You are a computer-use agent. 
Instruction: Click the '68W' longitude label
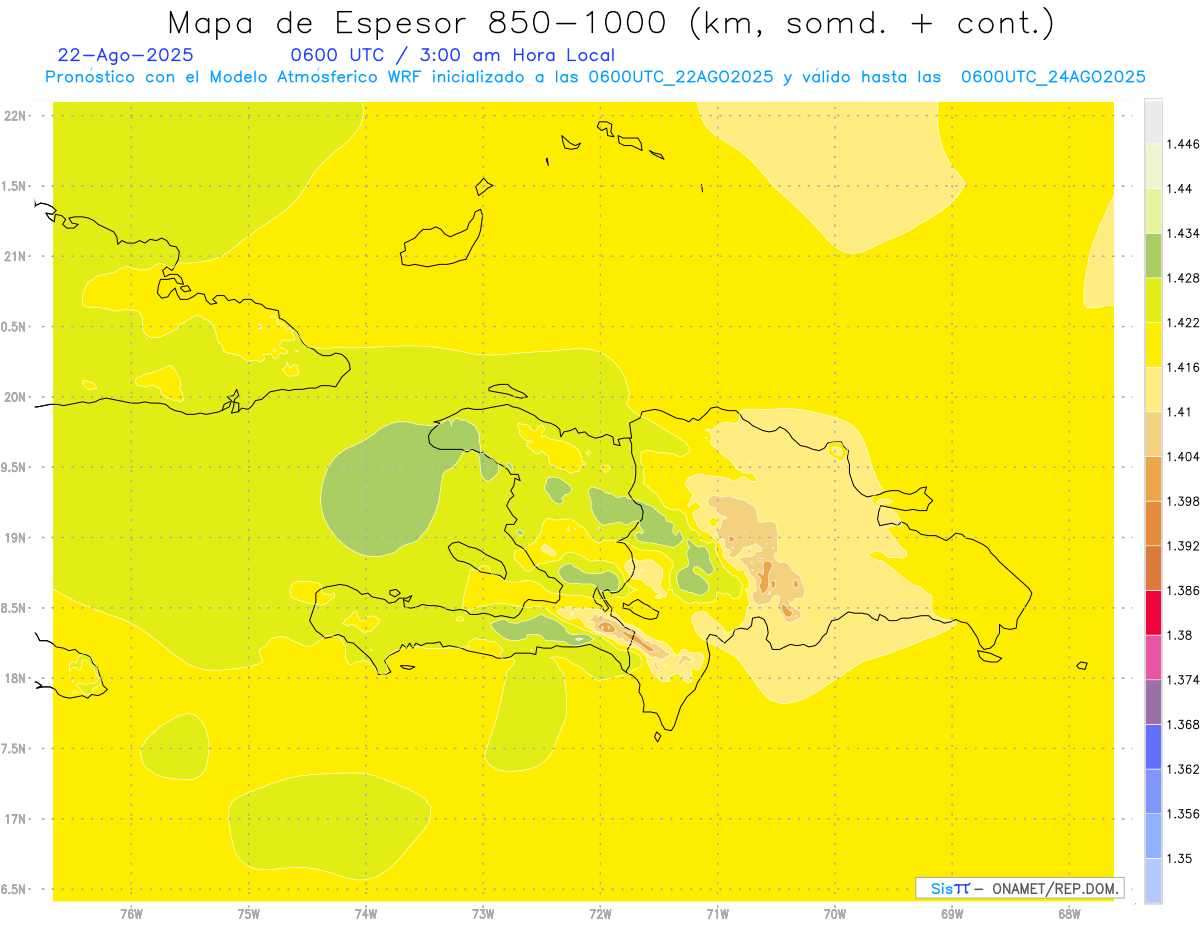pyautogui.click(x=1069, y=914)
